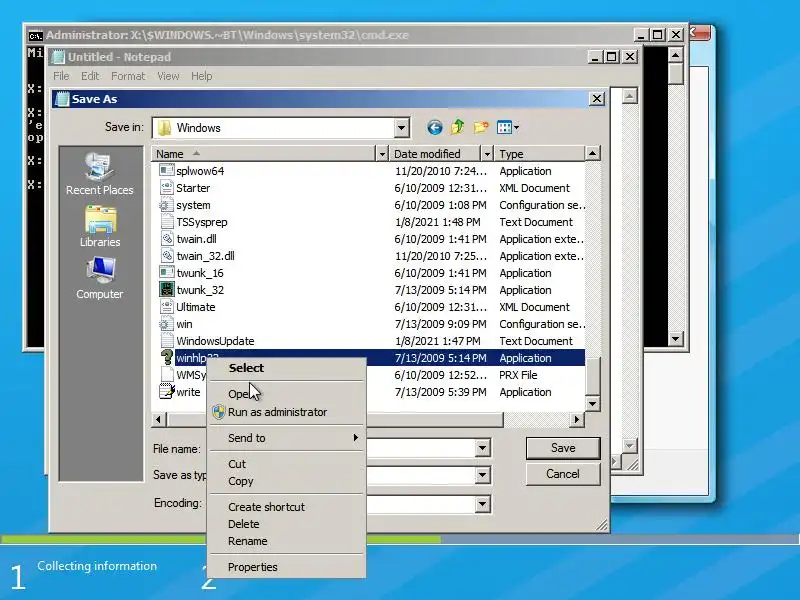Open Notepad's Format menu
Screen dimensions: 800x600
128,76
